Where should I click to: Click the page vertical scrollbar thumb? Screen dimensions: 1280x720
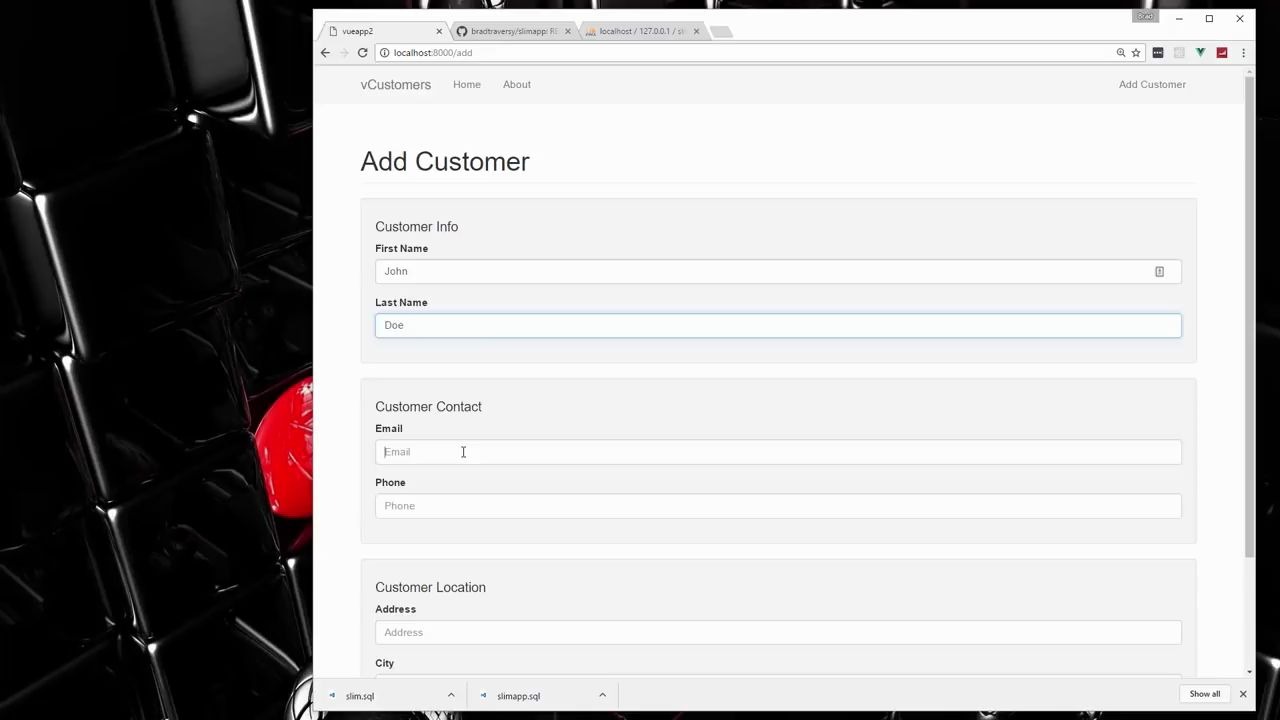pyautogui.click(x=1249, y=317)
